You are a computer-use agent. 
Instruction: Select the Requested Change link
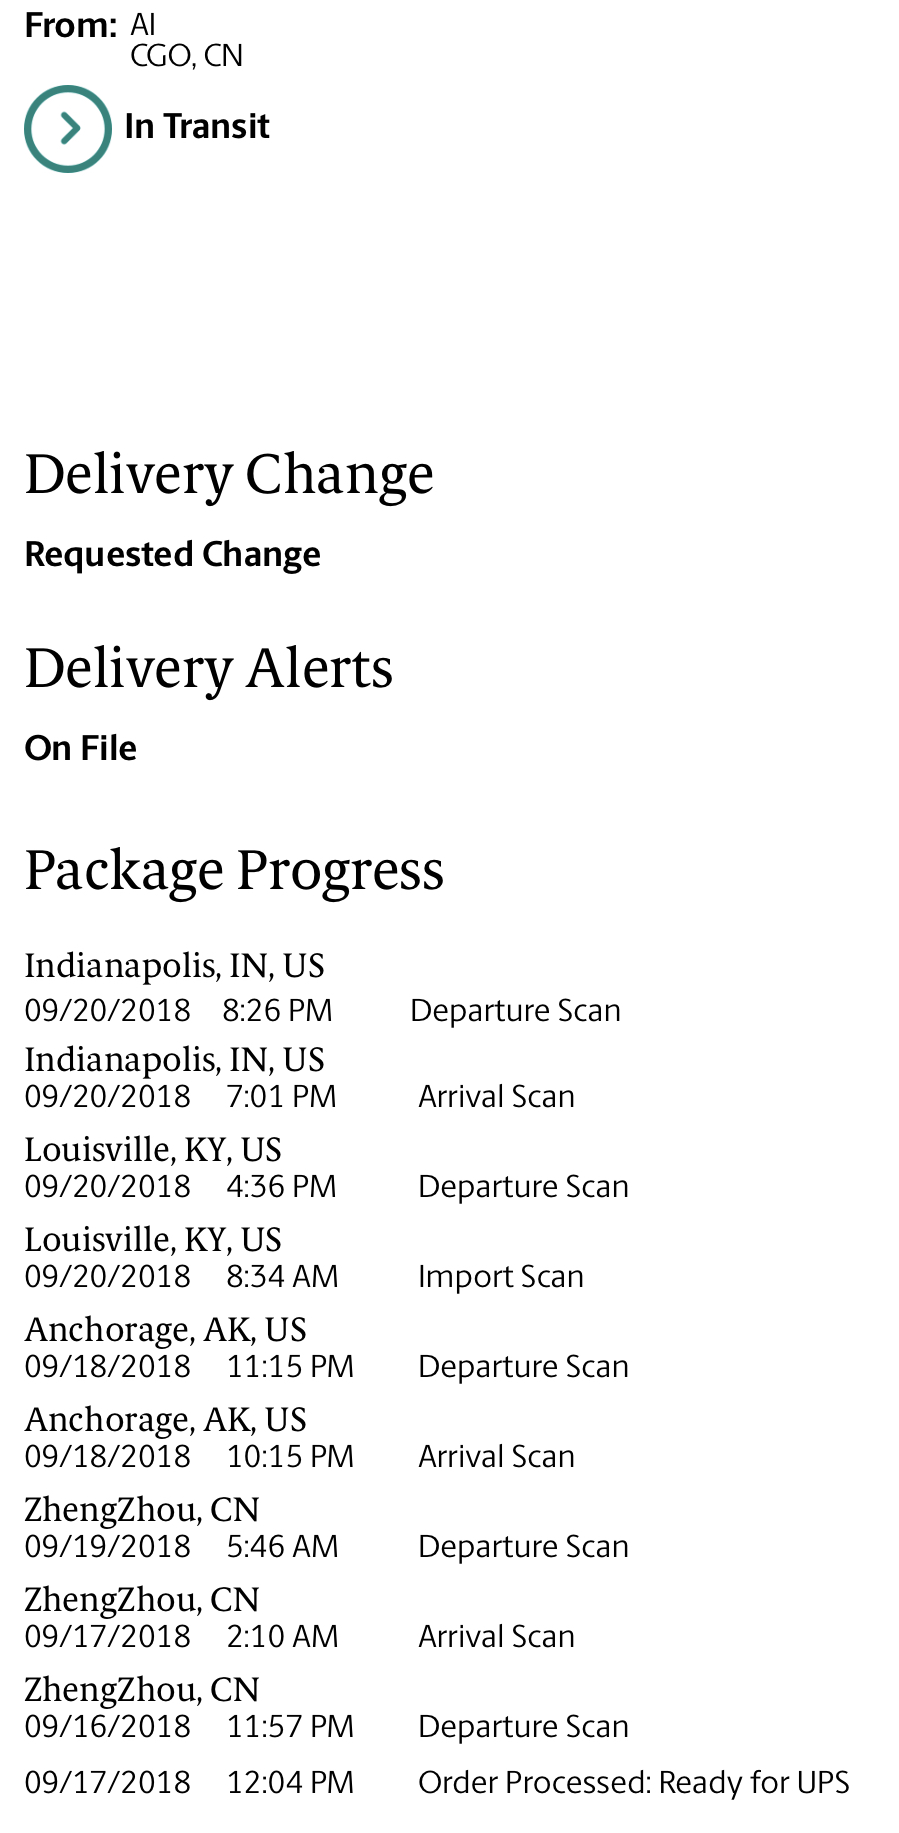tap(173, 554)
